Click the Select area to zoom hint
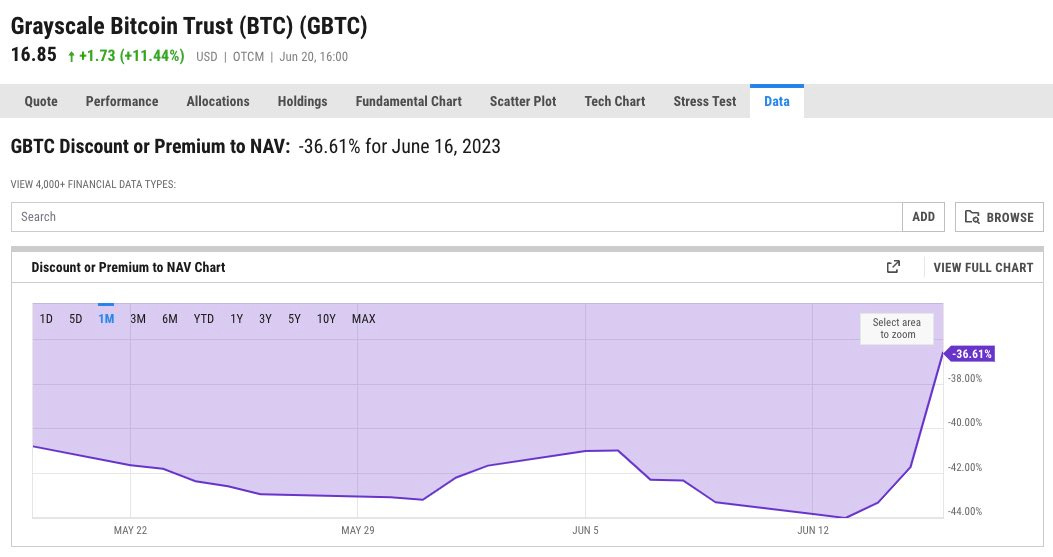 point(897,329)
